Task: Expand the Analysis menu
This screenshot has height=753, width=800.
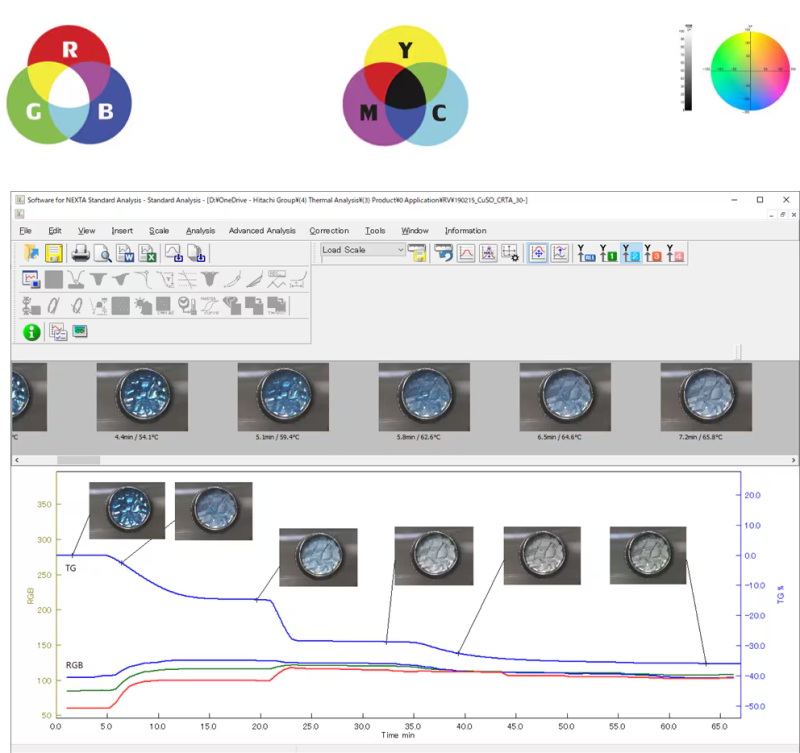Action: 200,231
